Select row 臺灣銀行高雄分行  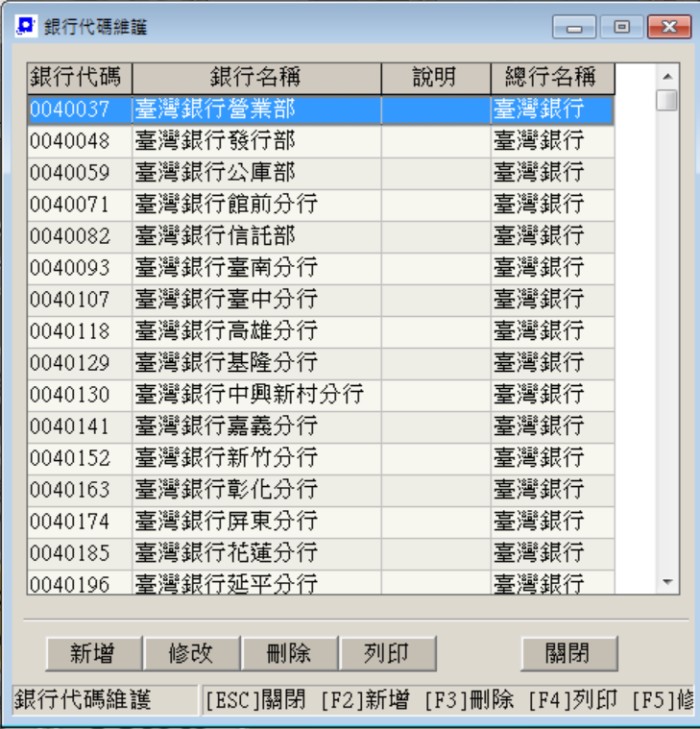pos(321,331)
